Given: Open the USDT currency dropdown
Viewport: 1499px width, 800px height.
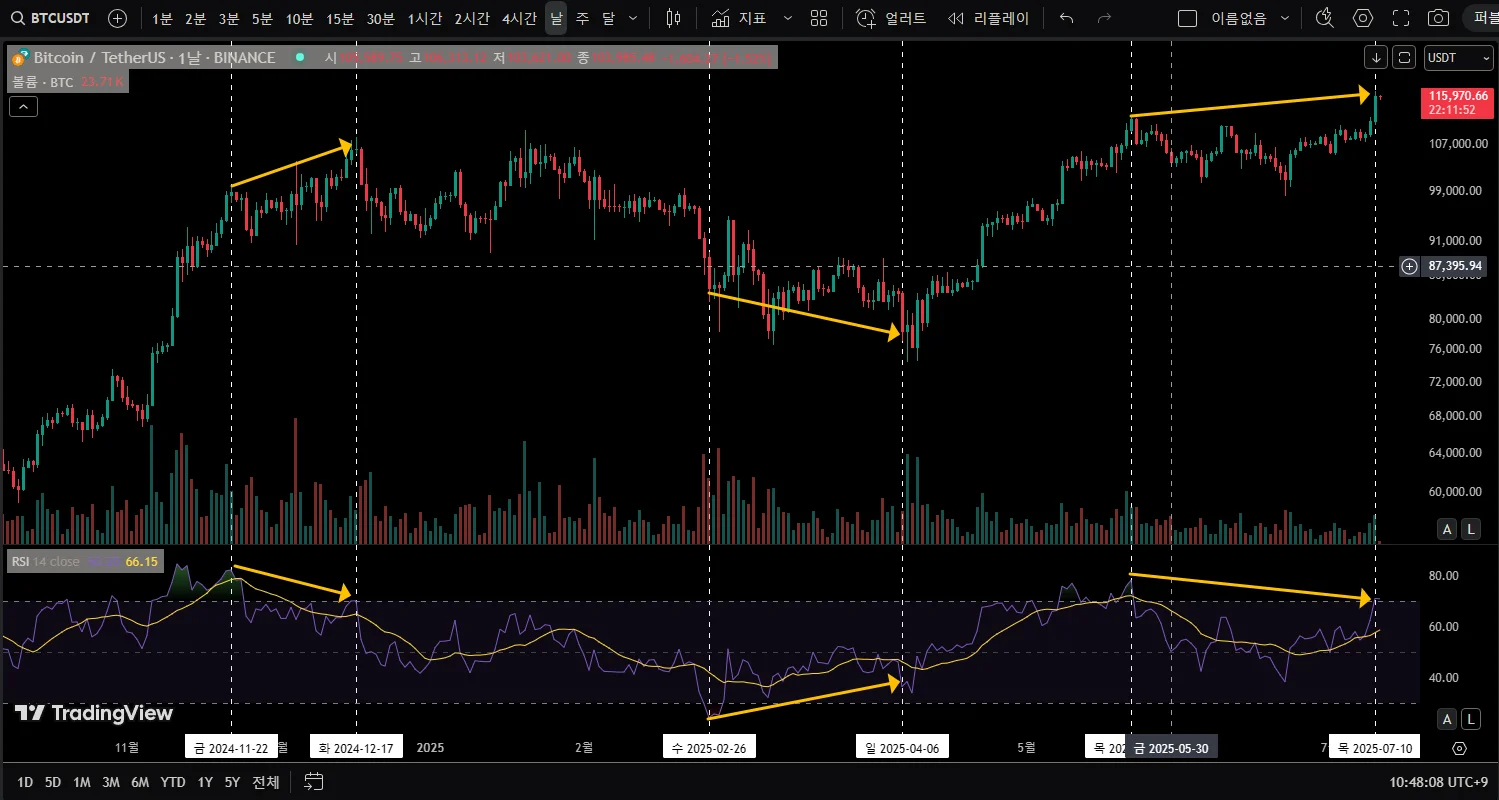Looking at the screenshot, I should 1458,58.
